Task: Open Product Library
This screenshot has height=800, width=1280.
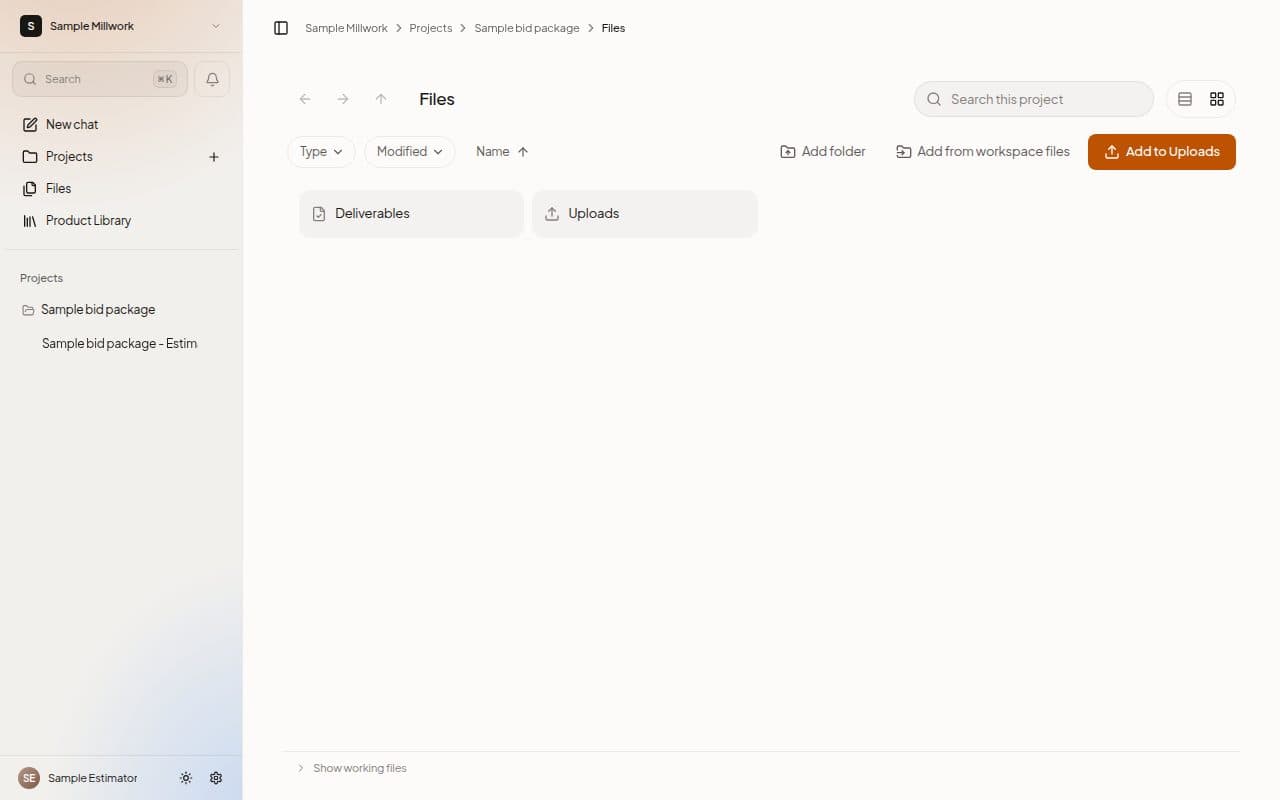Action: pos(88,221)
